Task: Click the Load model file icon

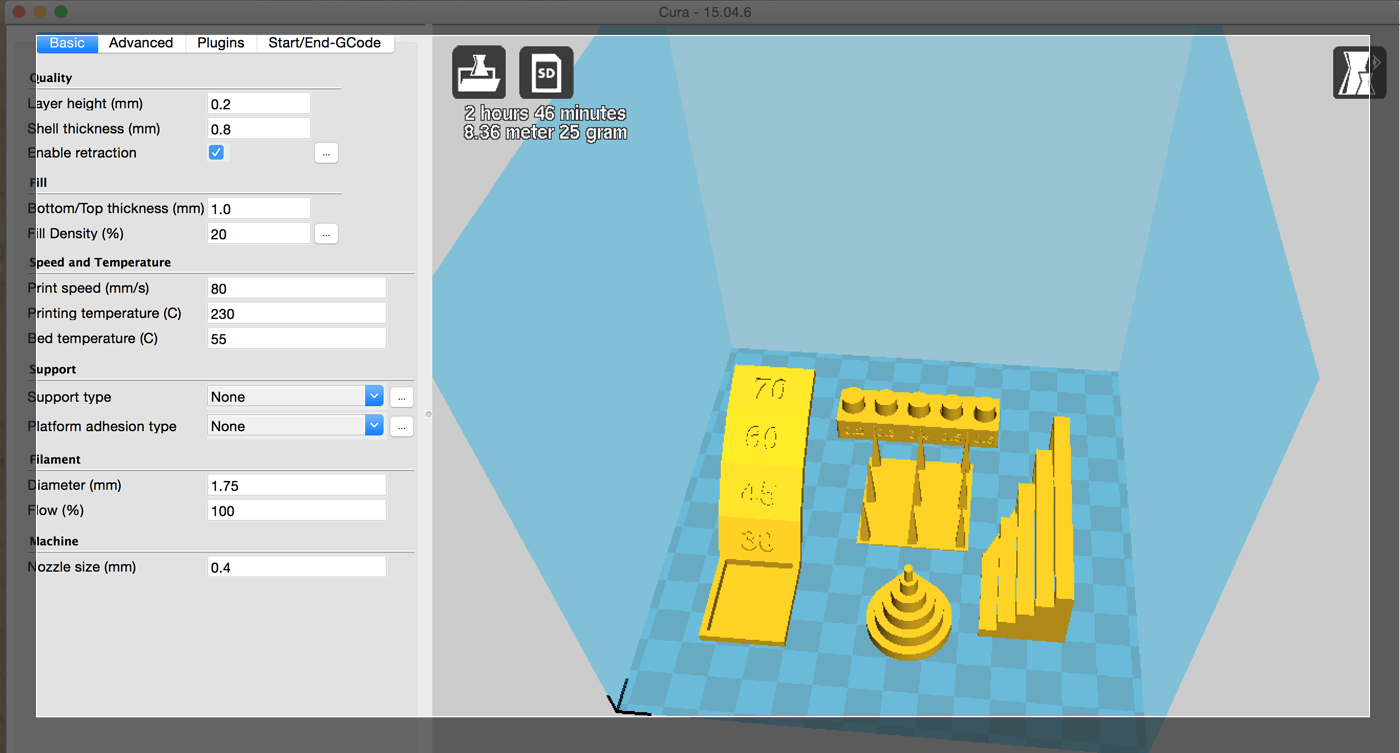Action: [479, 72]
